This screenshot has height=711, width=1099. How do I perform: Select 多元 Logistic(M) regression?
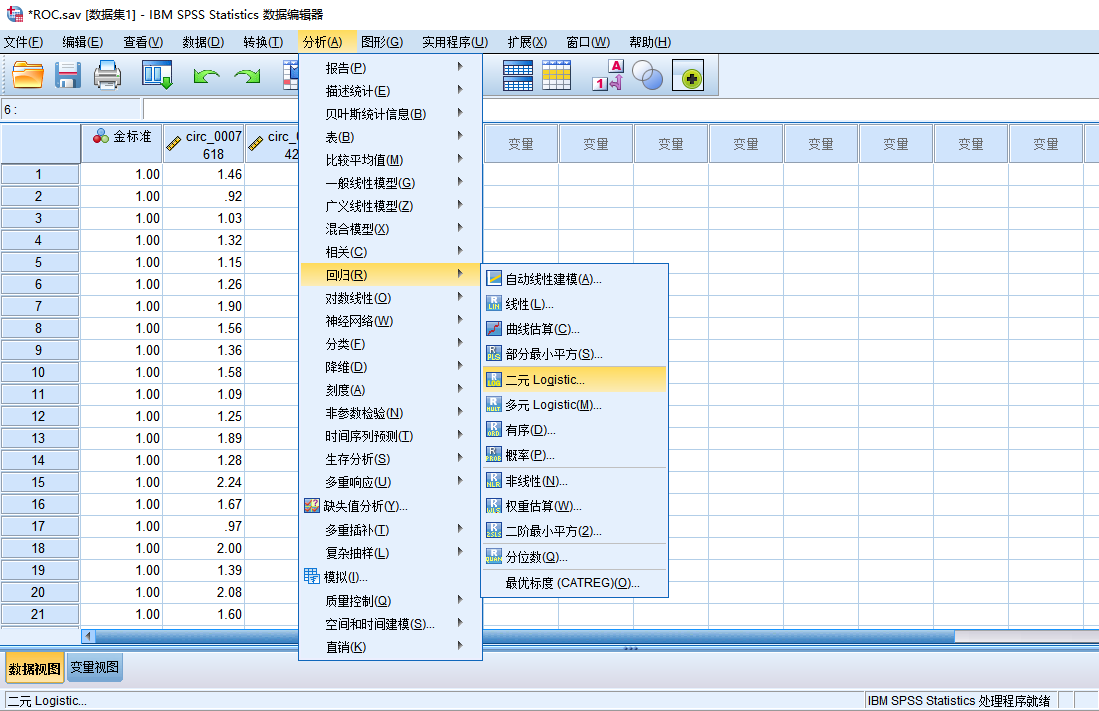[x=574, y=405]
